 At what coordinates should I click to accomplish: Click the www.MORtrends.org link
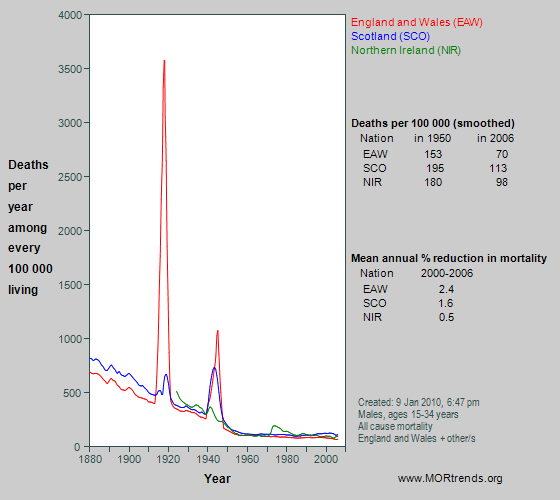click(450, 478)
